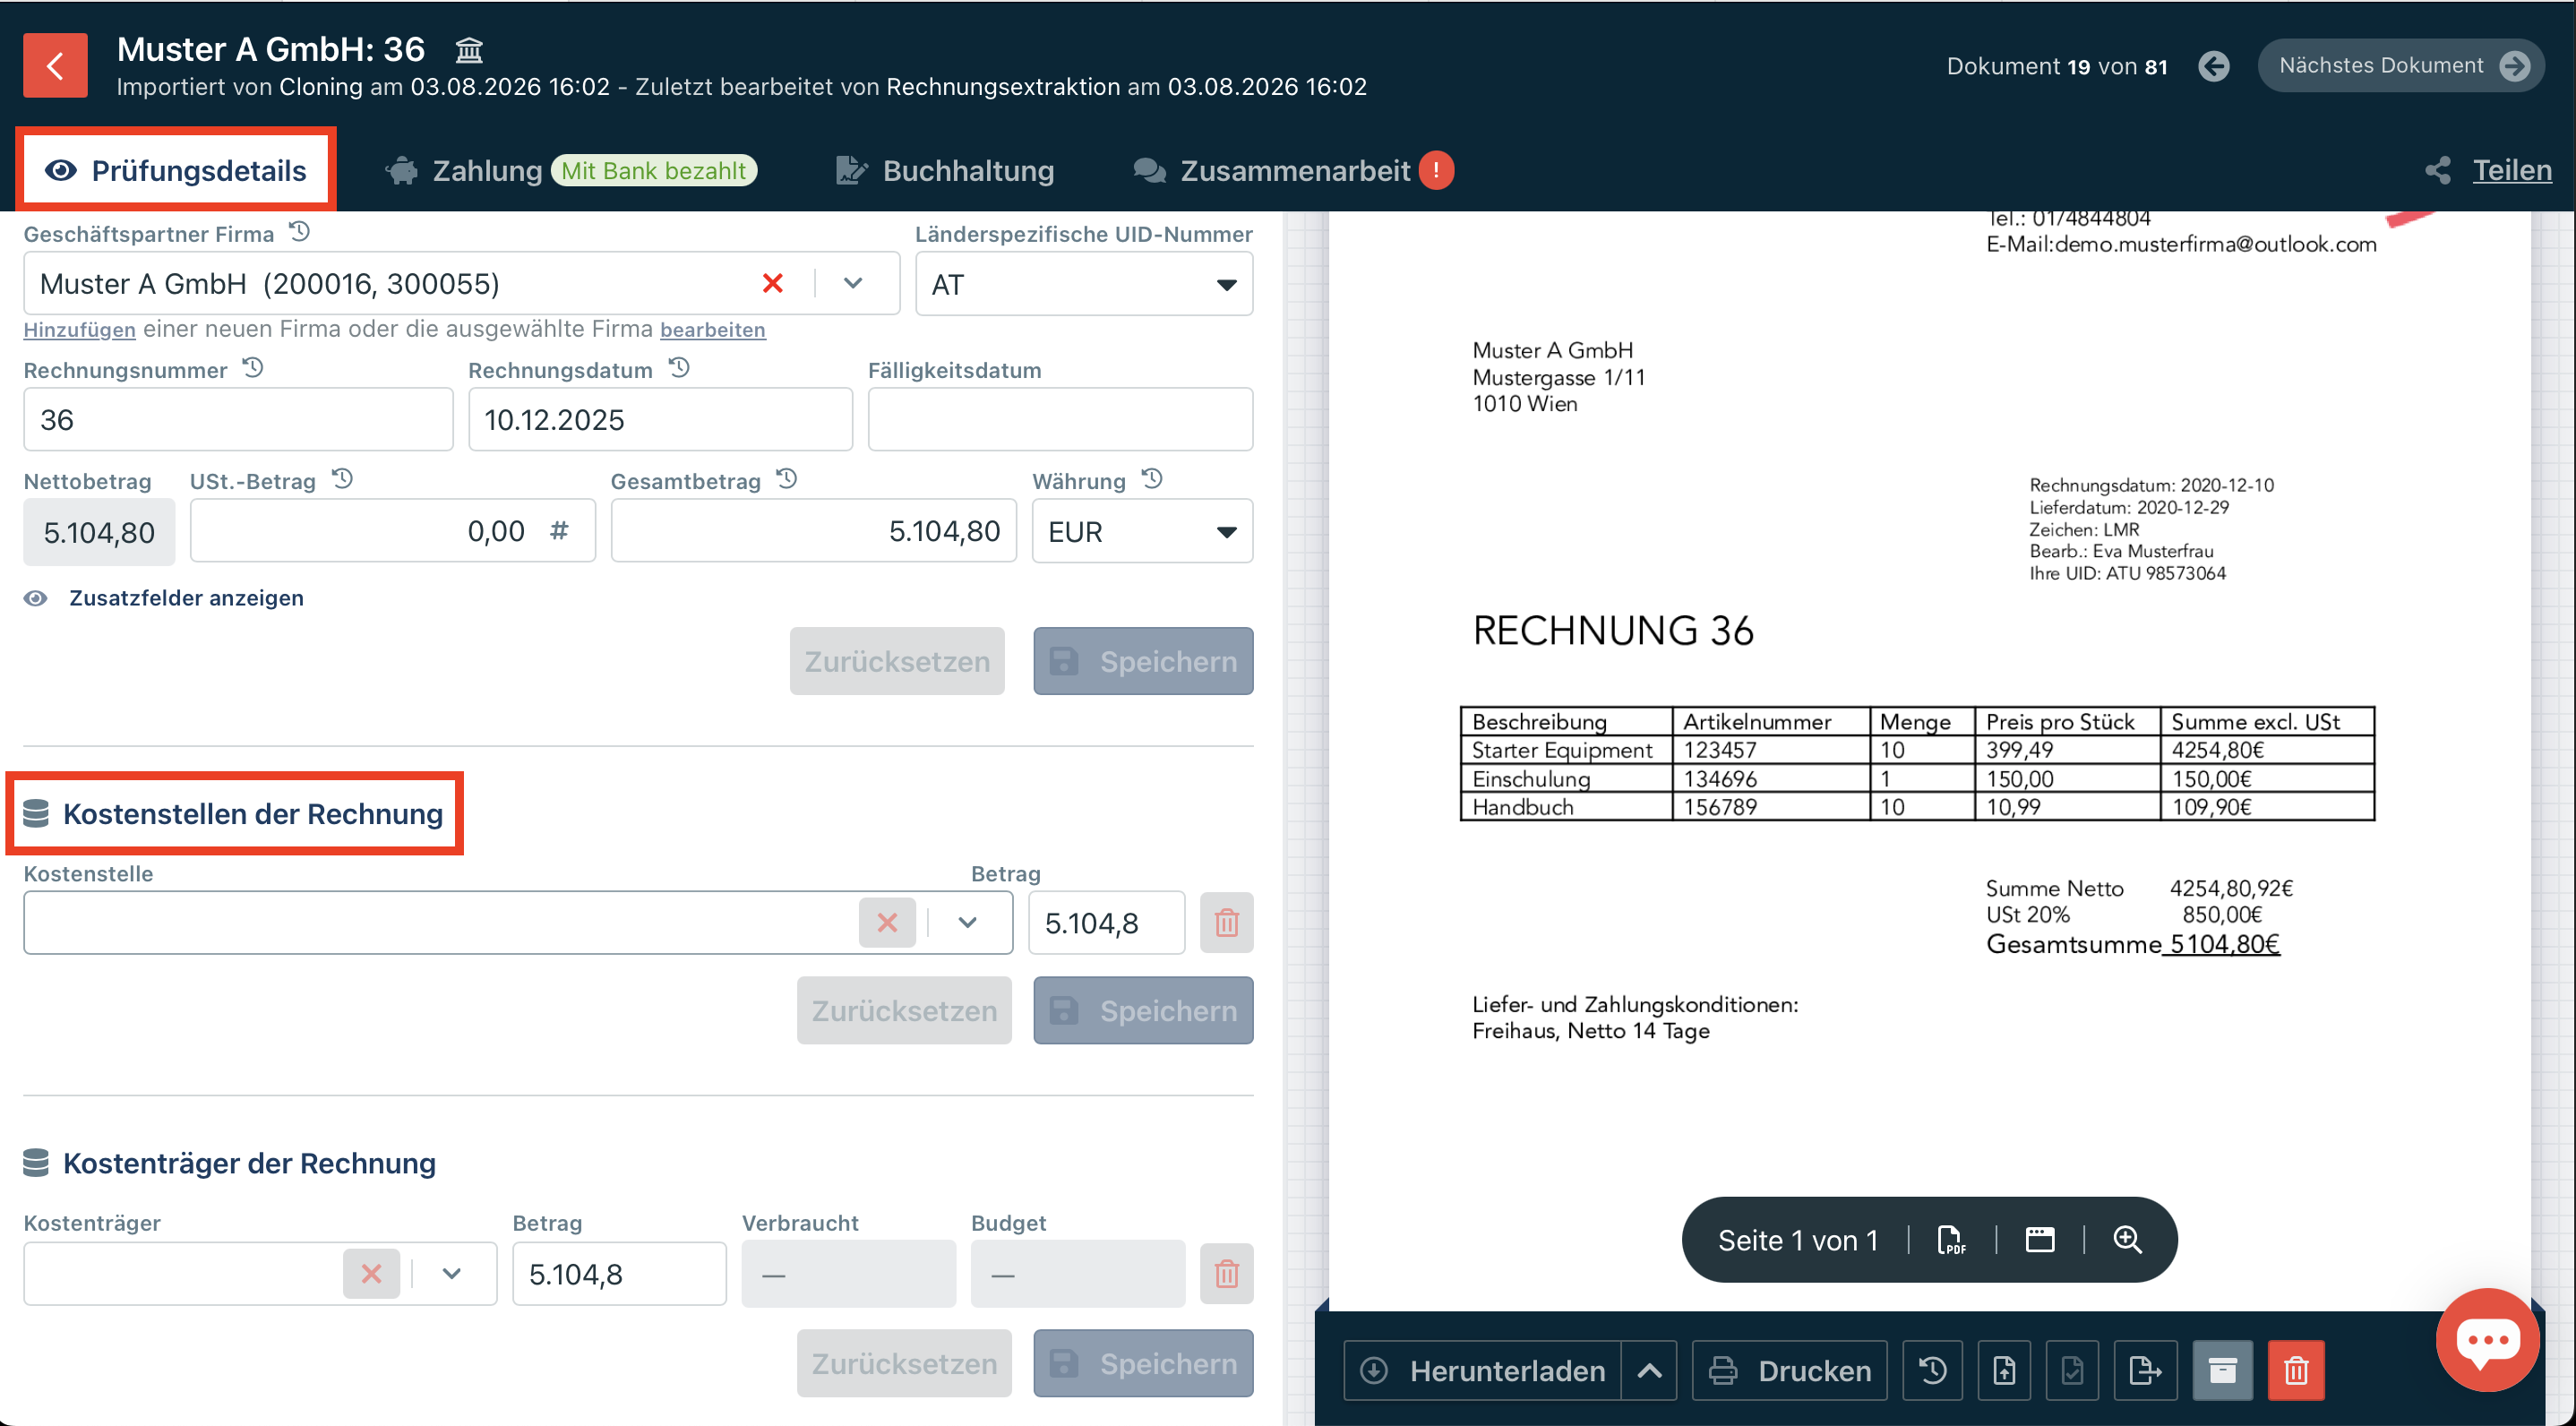The image size is (2576, 1426).
Task: Click Herunterladen button
Action: click(x=1484, y=1370)
